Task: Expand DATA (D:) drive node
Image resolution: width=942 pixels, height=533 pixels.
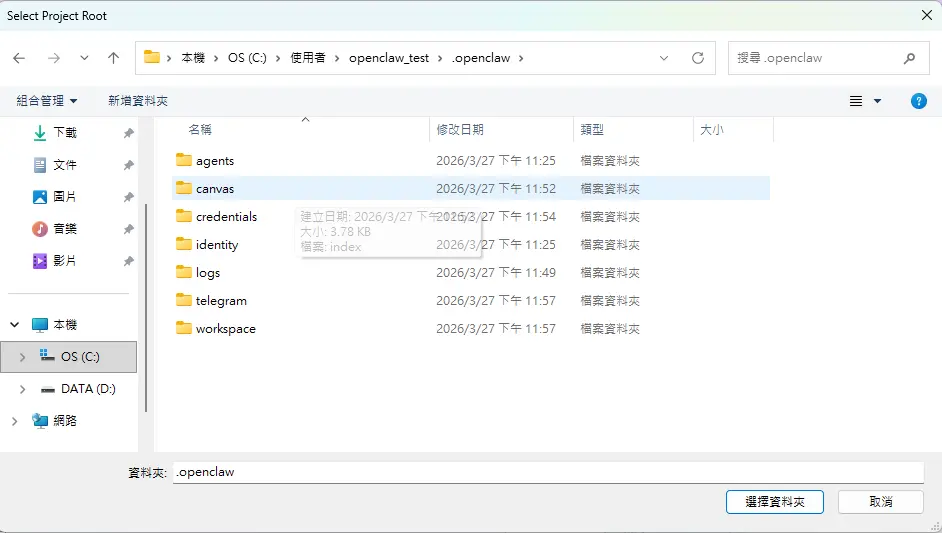Action: point(22,389)
